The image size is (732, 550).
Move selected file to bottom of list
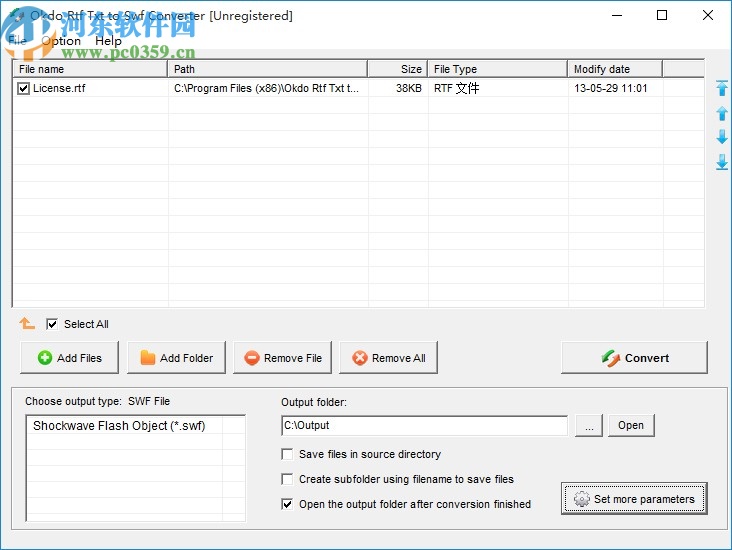722,162
